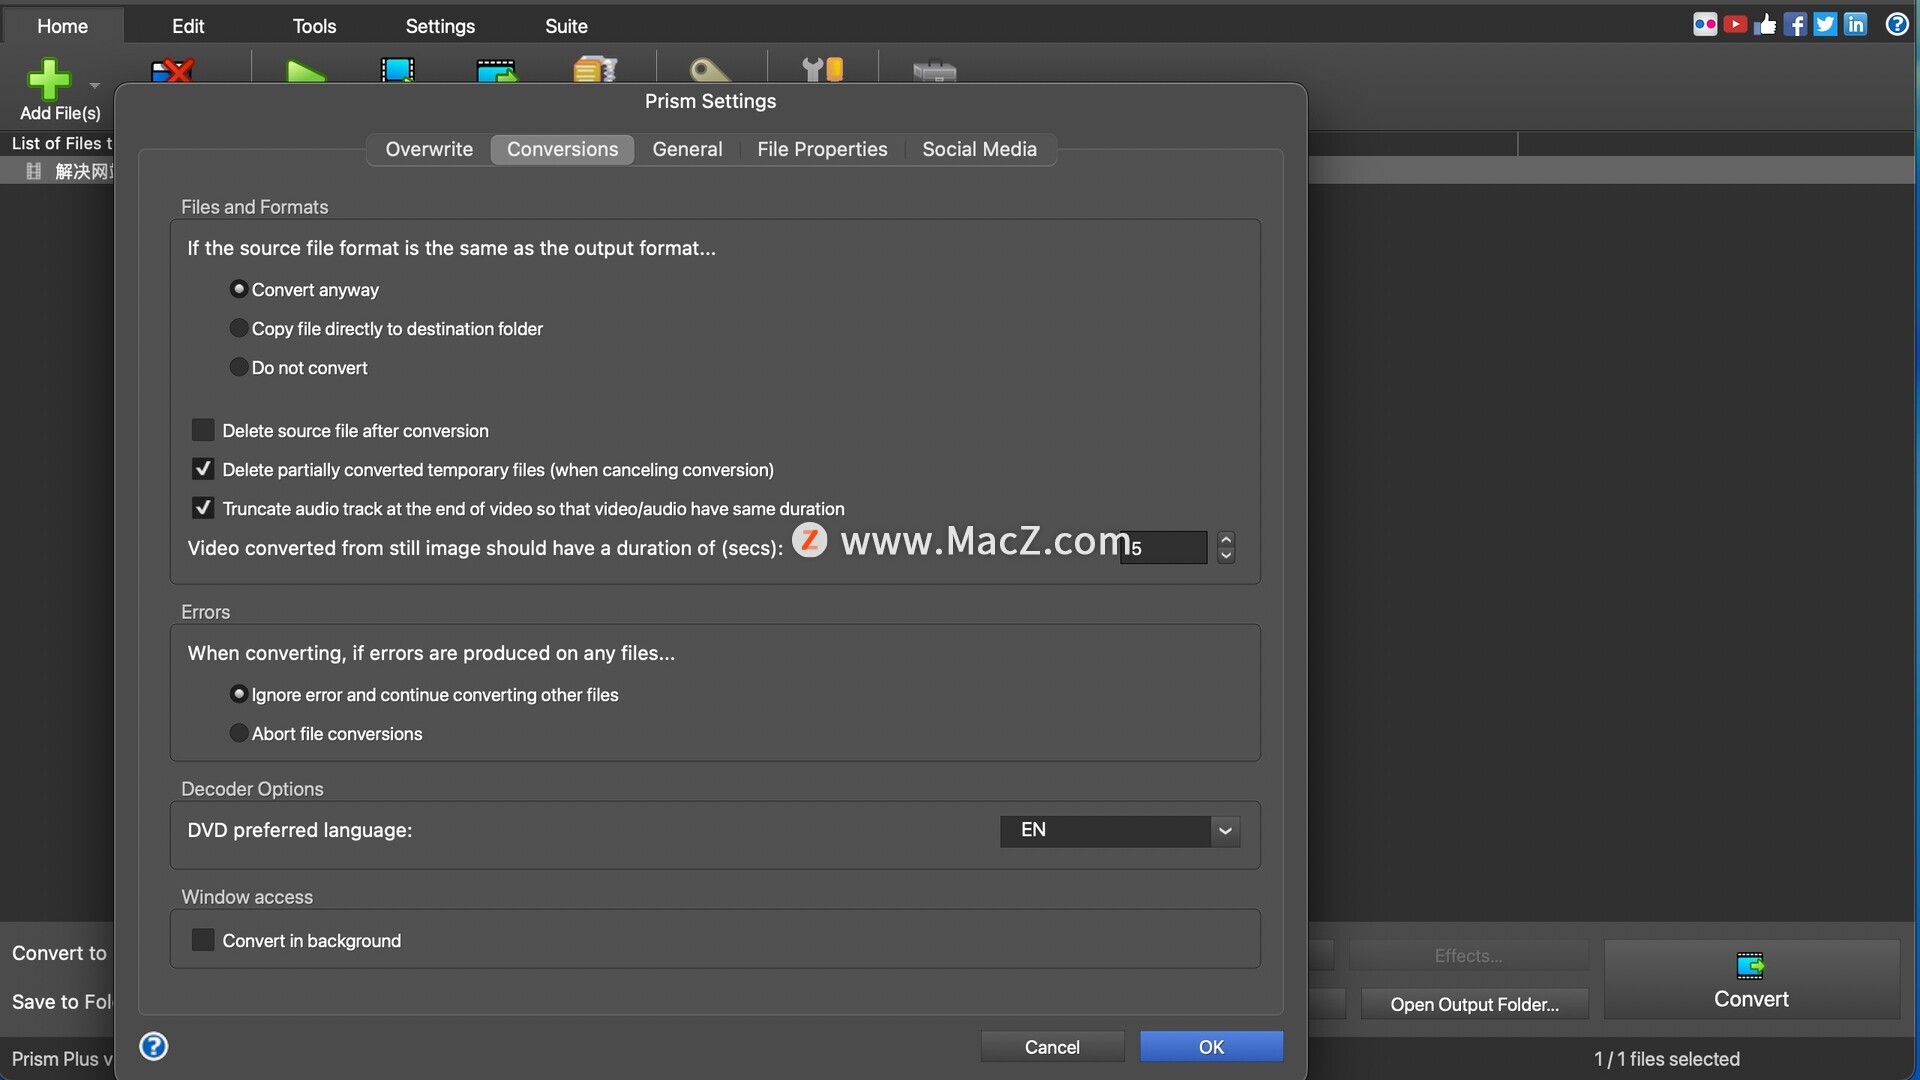Open the Home ribbon tab
The image size is (1920, 1080).
[63, 26]
